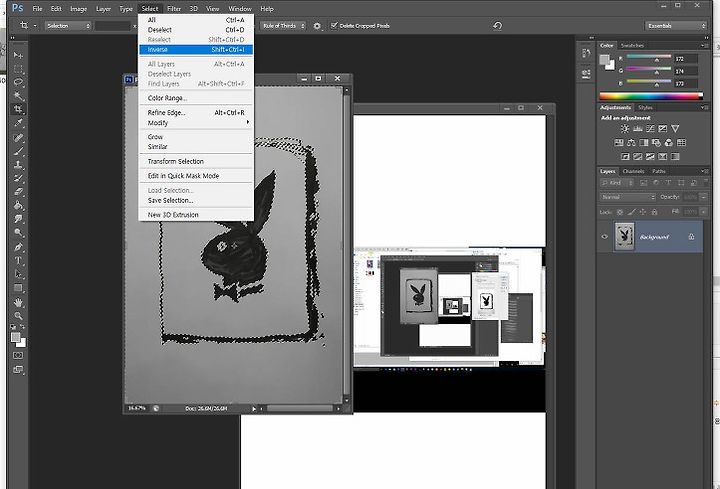Select the Paint Bucket tool

point(18,206)
